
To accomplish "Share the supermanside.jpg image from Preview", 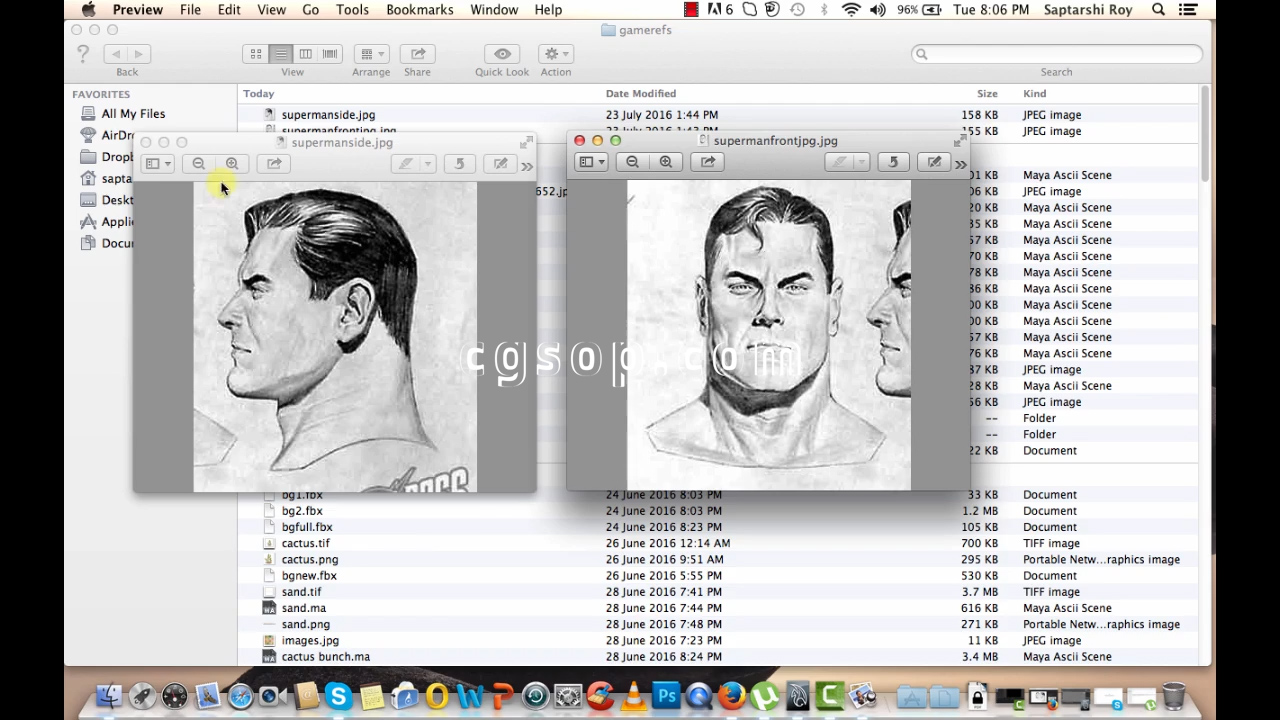I will coord(274,164).
